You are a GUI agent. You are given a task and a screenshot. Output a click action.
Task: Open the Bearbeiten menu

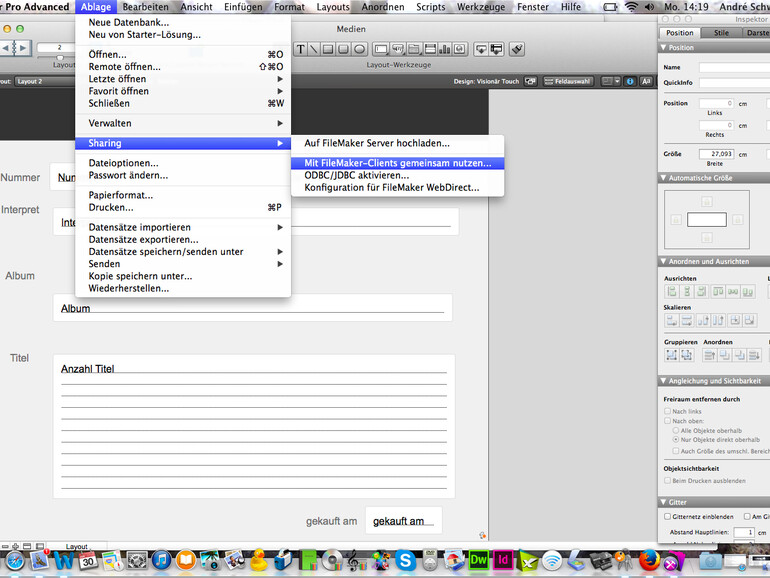[145, 7]
